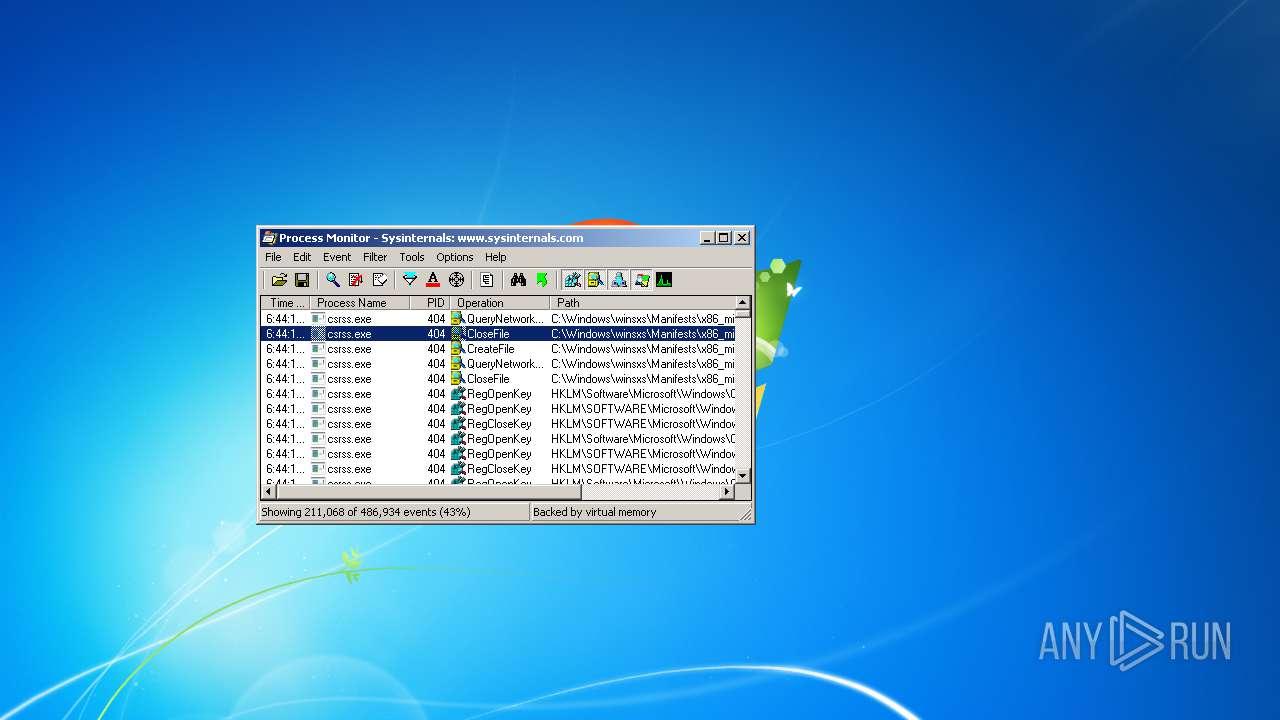Select the crosshair target icon for a window
The width and height of the screenshot is (1280, 720).
[x=457, y=280]
